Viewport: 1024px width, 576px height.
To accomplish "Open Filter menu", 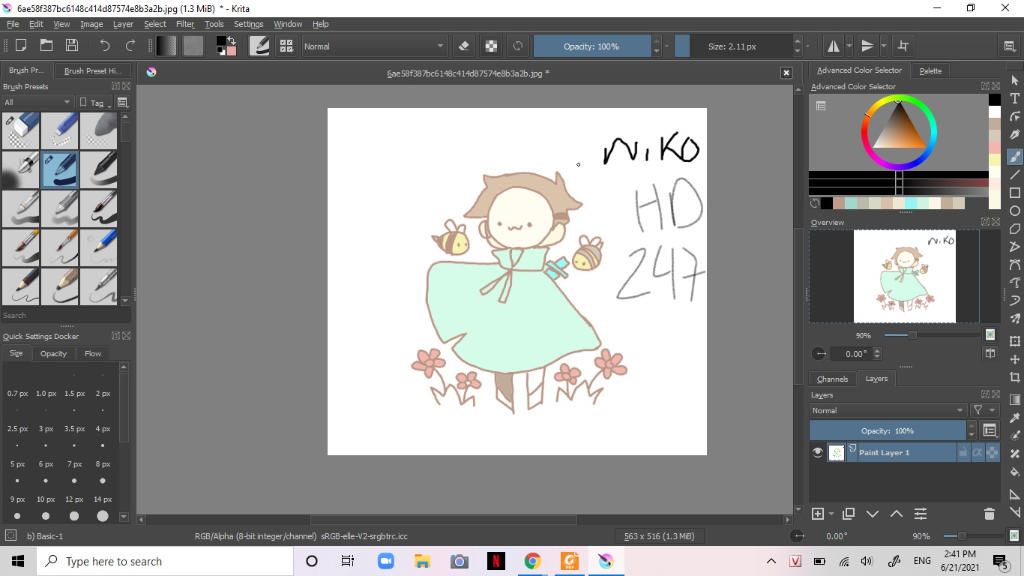I will [x=185, y=24].
